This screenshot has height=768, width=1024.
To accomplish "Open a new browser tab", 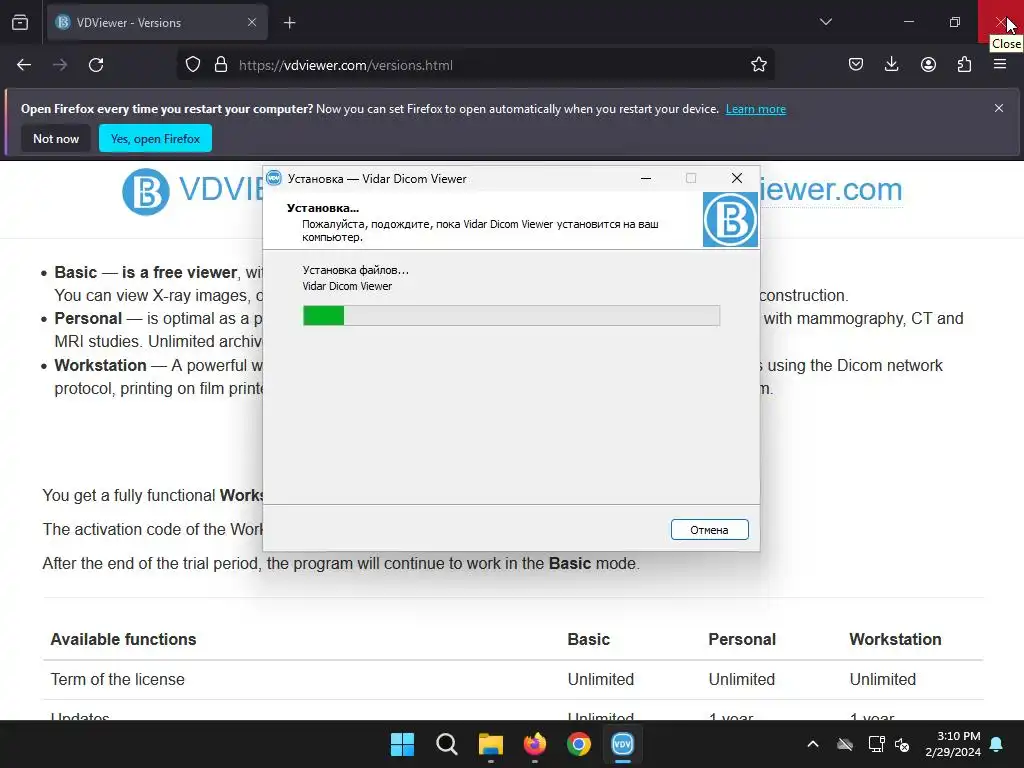I will click(x=289, y=23).
